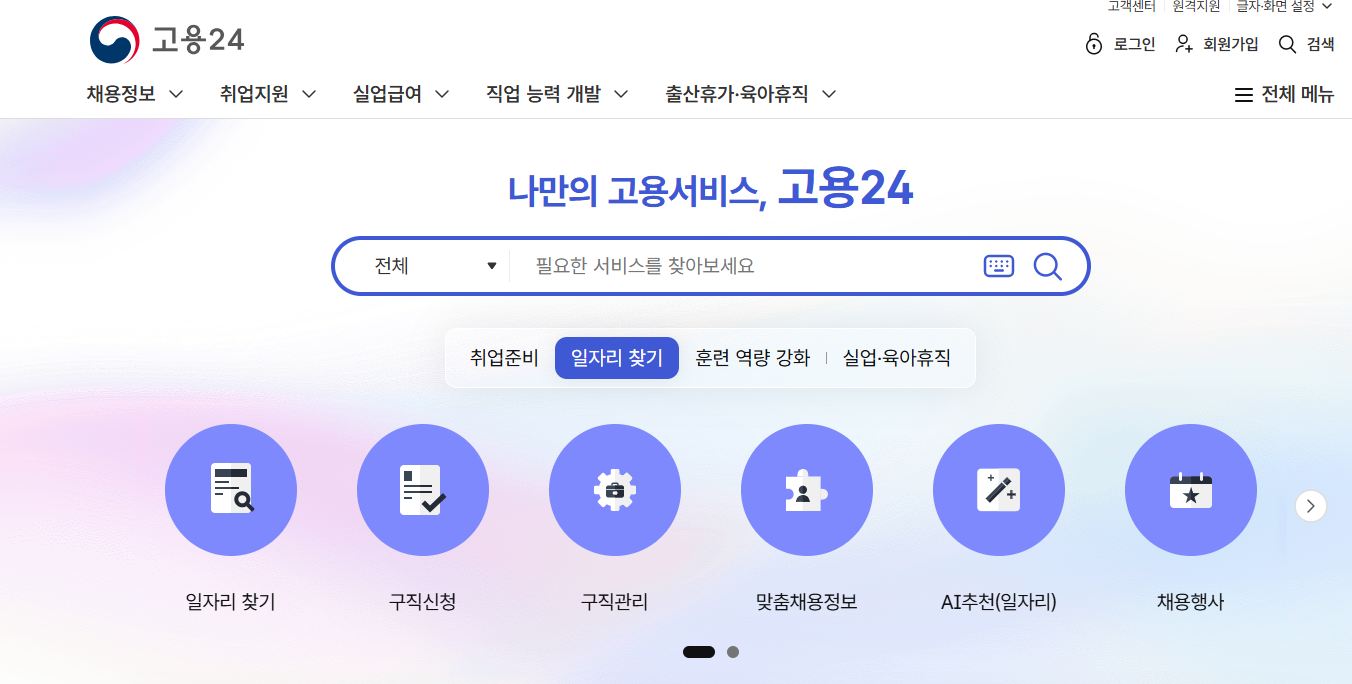Open the 출산휴가·육아휴직 menu

(737, 94)
